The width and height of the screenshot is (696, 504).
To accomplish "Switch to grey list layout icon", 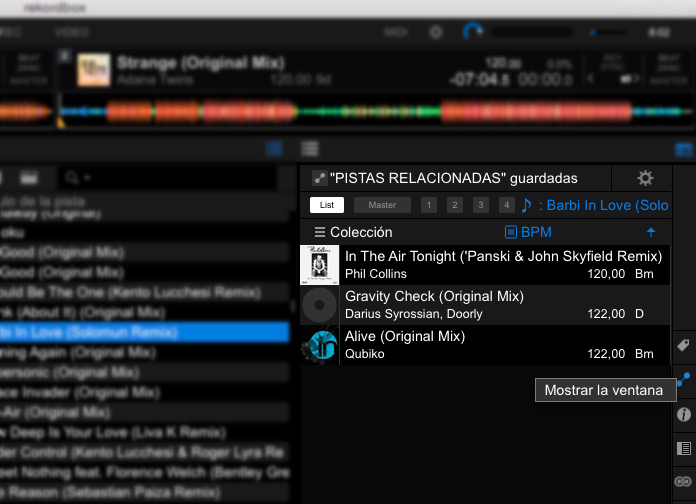I will point(310,148).
